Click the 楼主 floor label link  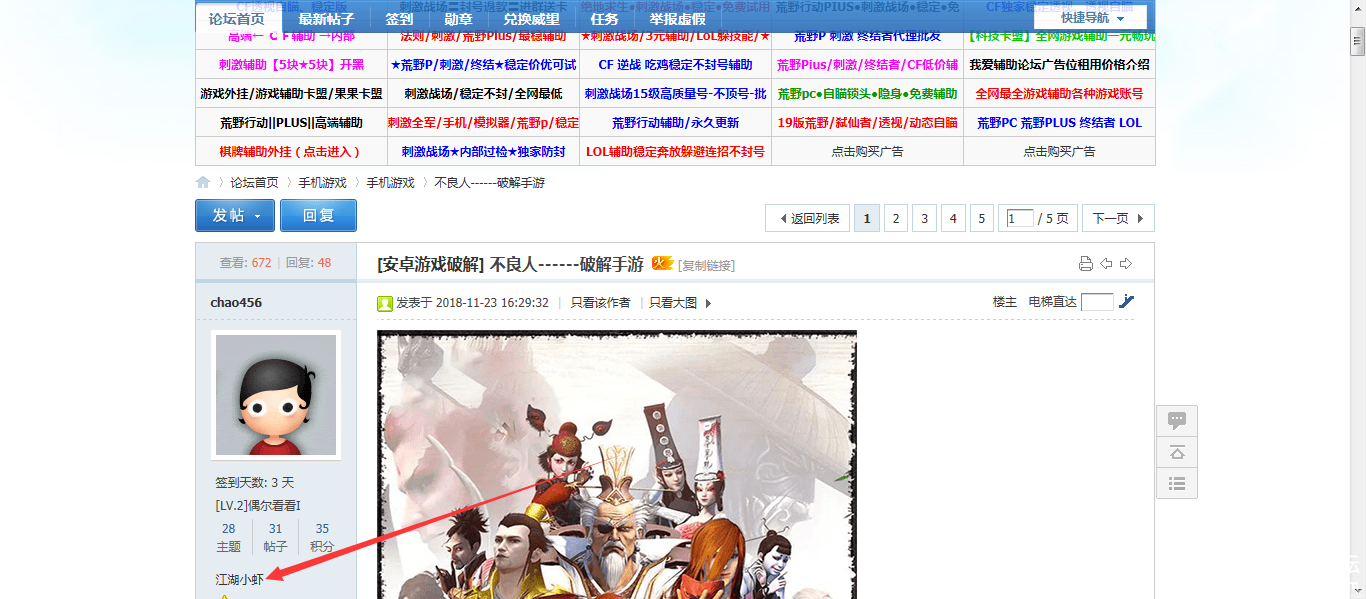(x=1005, y=302)
